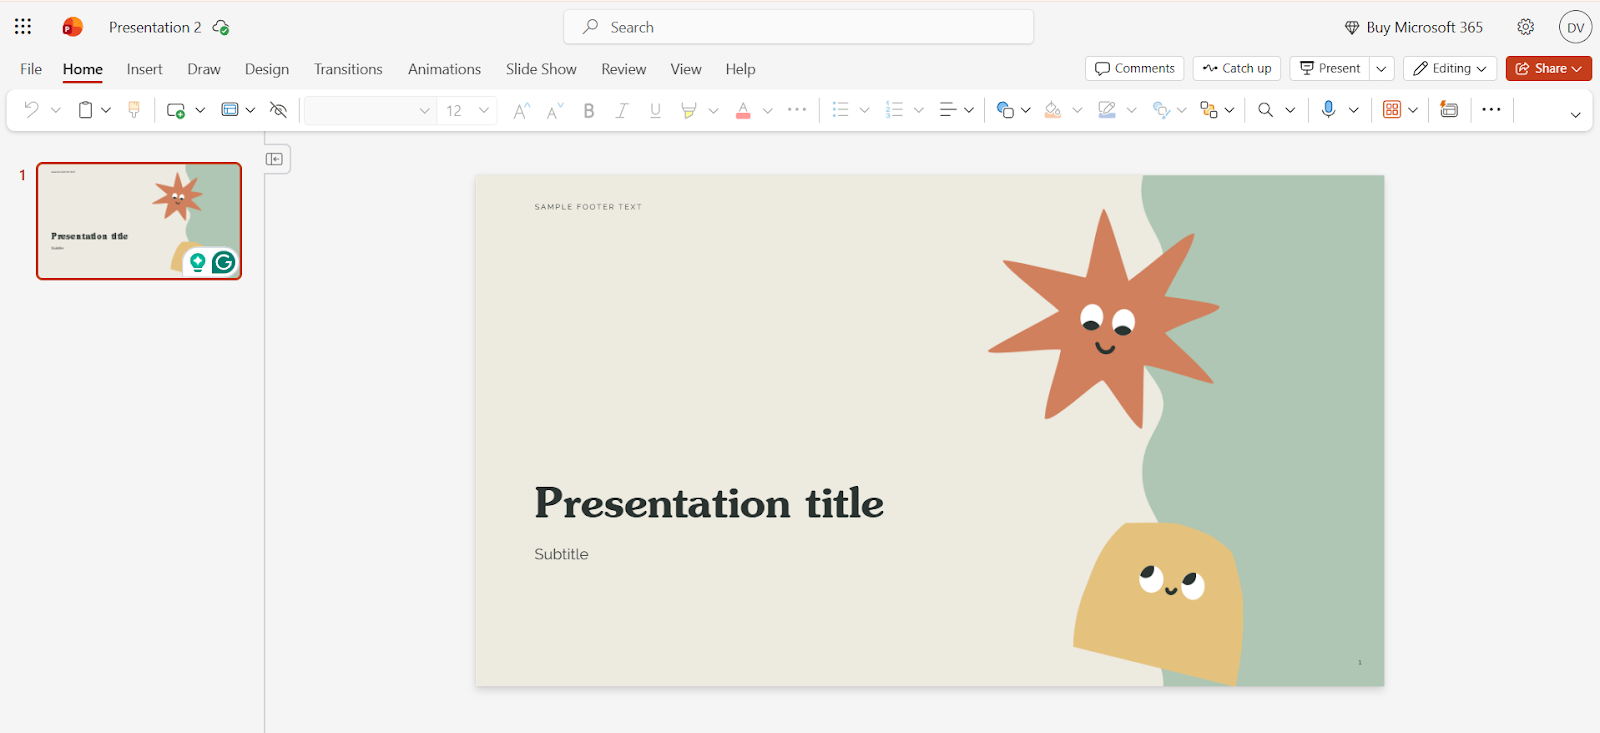The image size is (1600, 733).
Task: Expand the Present options arrow
Action: [1381, 68]
